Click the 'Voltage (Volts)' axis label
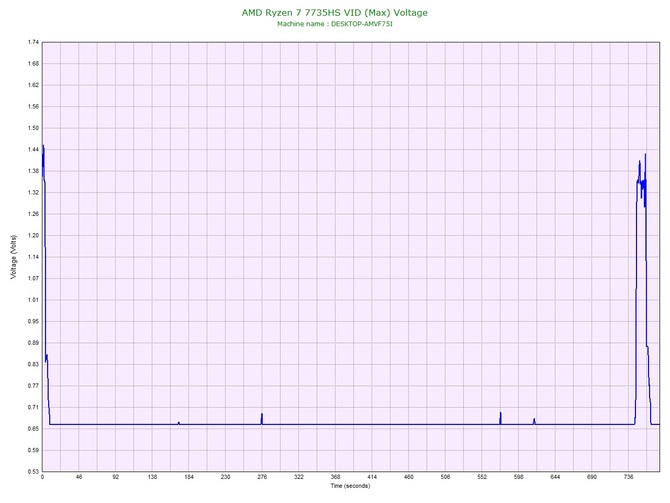Image resolution: width=670 pixels, height=503 pixels. pos(14,257)
